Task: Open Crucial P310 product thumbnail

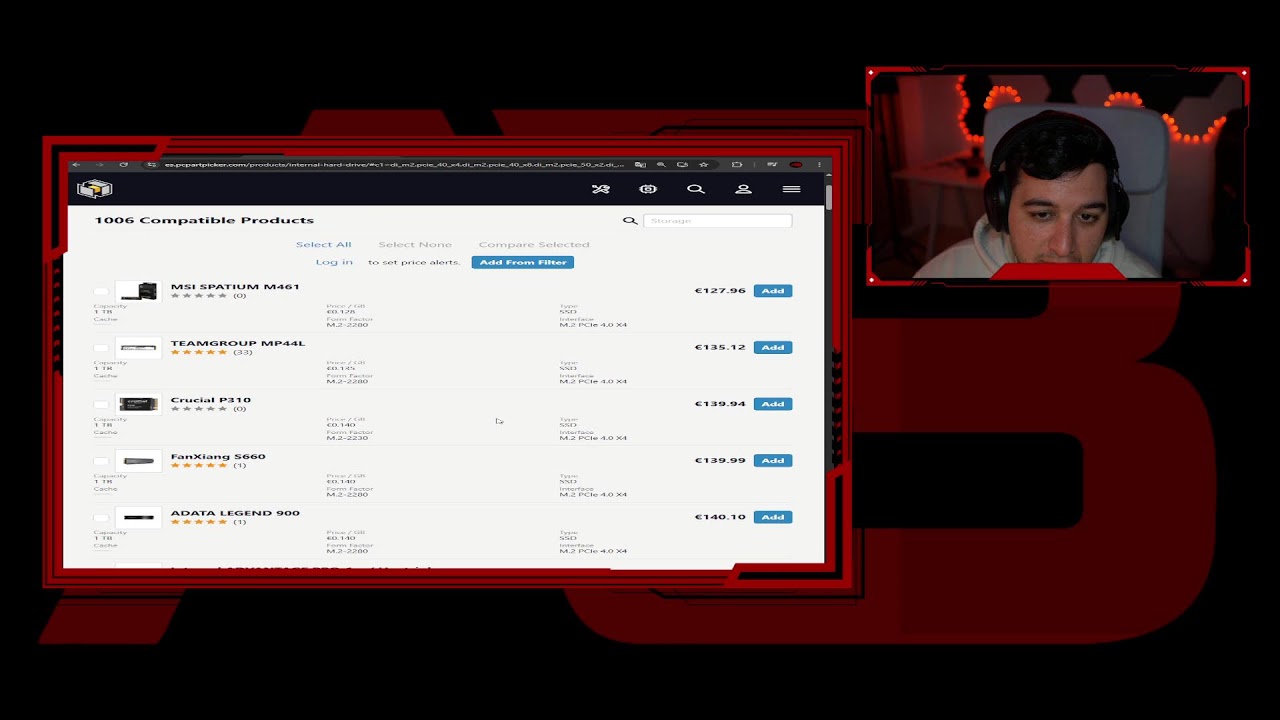Action: point(138,404)
